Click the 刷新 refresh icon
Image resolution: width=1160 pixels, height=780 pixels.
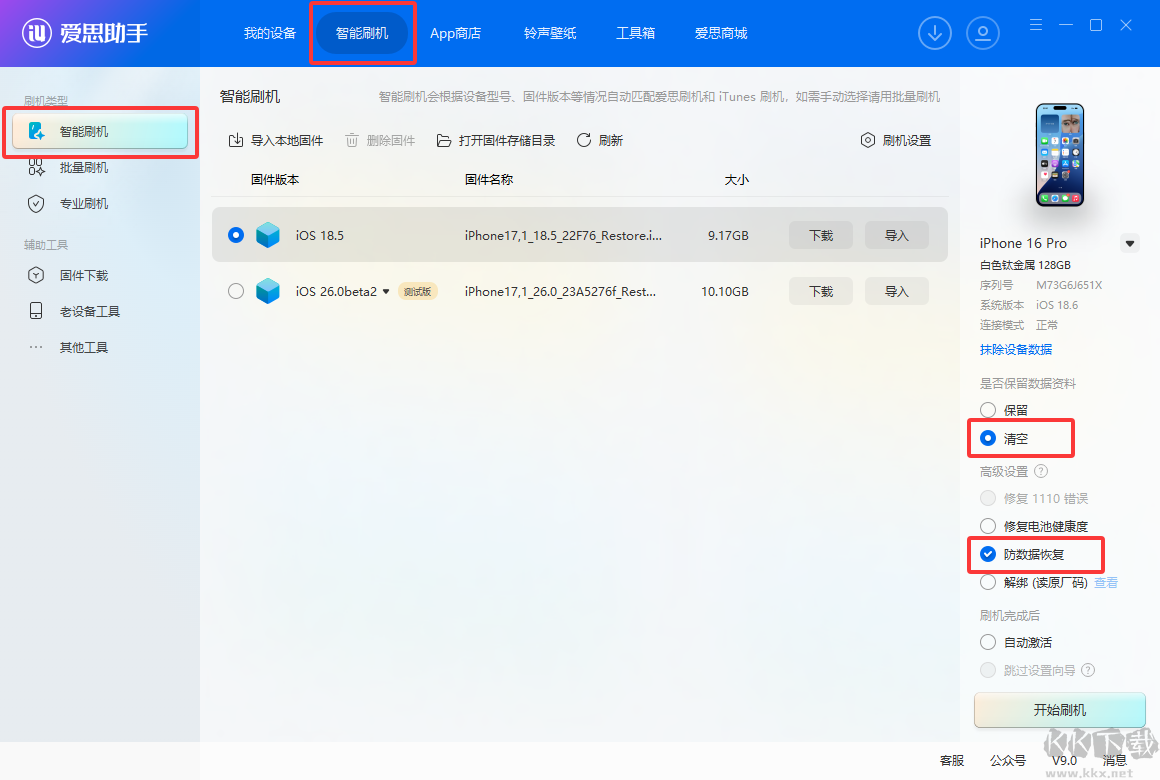[584, 140]
